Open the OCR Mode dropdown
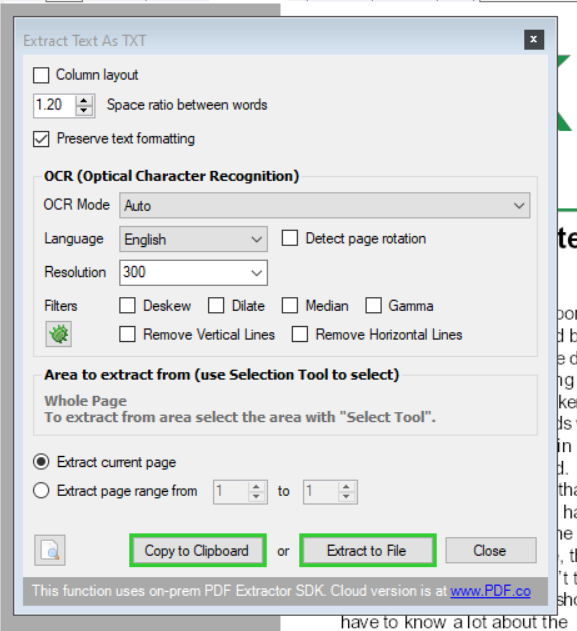Screen dimensions: 577x631 click(325, 206)
